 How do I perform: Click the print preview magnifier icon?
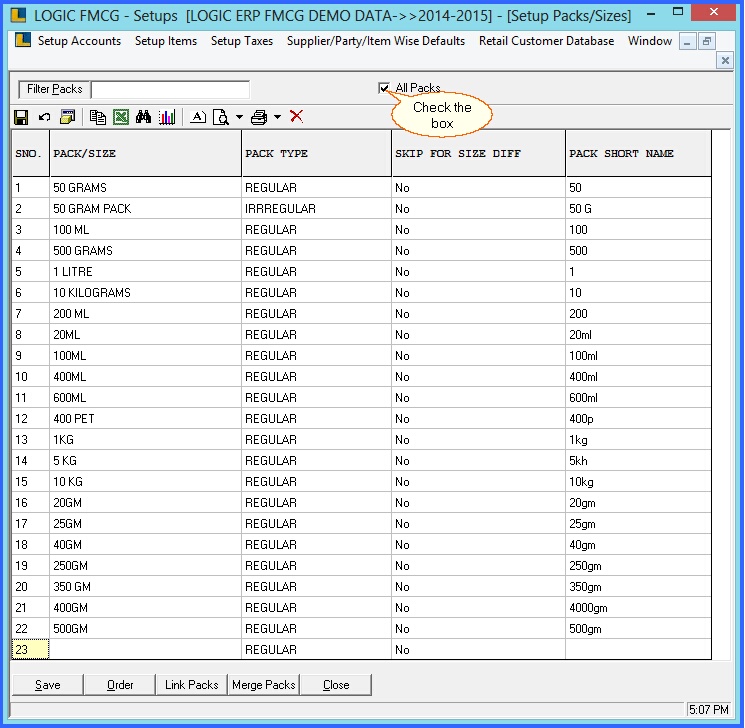coord(221,117)
